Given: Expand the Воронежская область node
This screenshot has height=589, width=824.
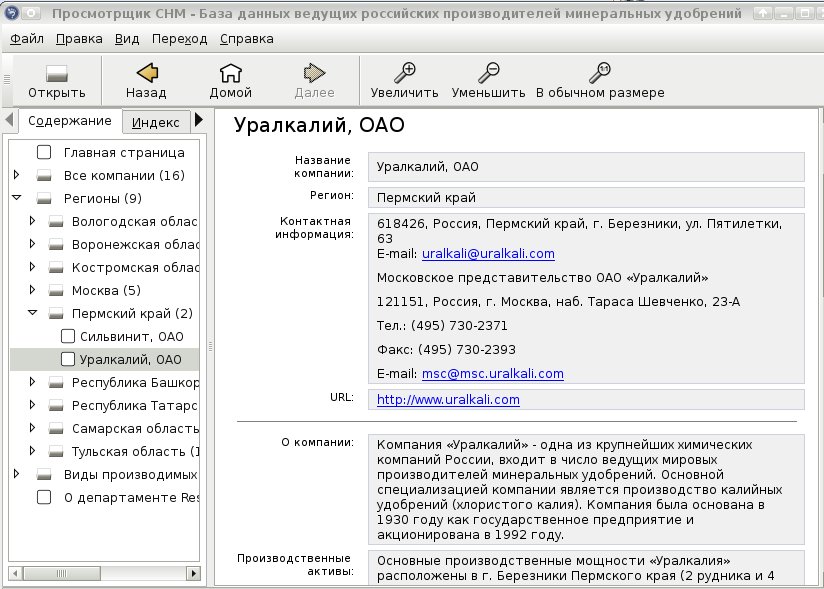Looking at the screenshot, I should click(x=32, y=244).
